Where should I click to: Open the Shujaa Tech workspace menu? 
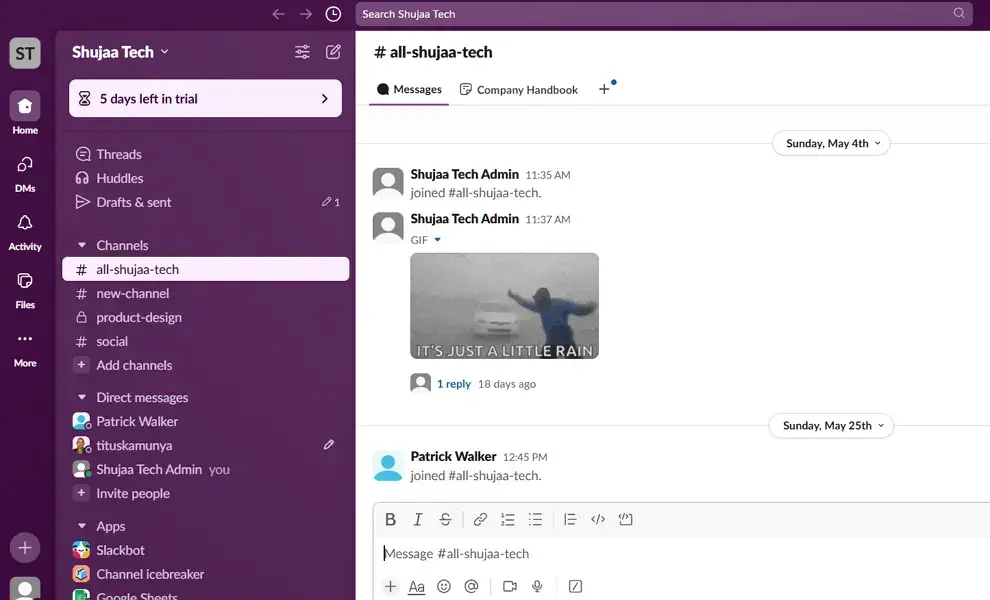(x=121, y=52)
